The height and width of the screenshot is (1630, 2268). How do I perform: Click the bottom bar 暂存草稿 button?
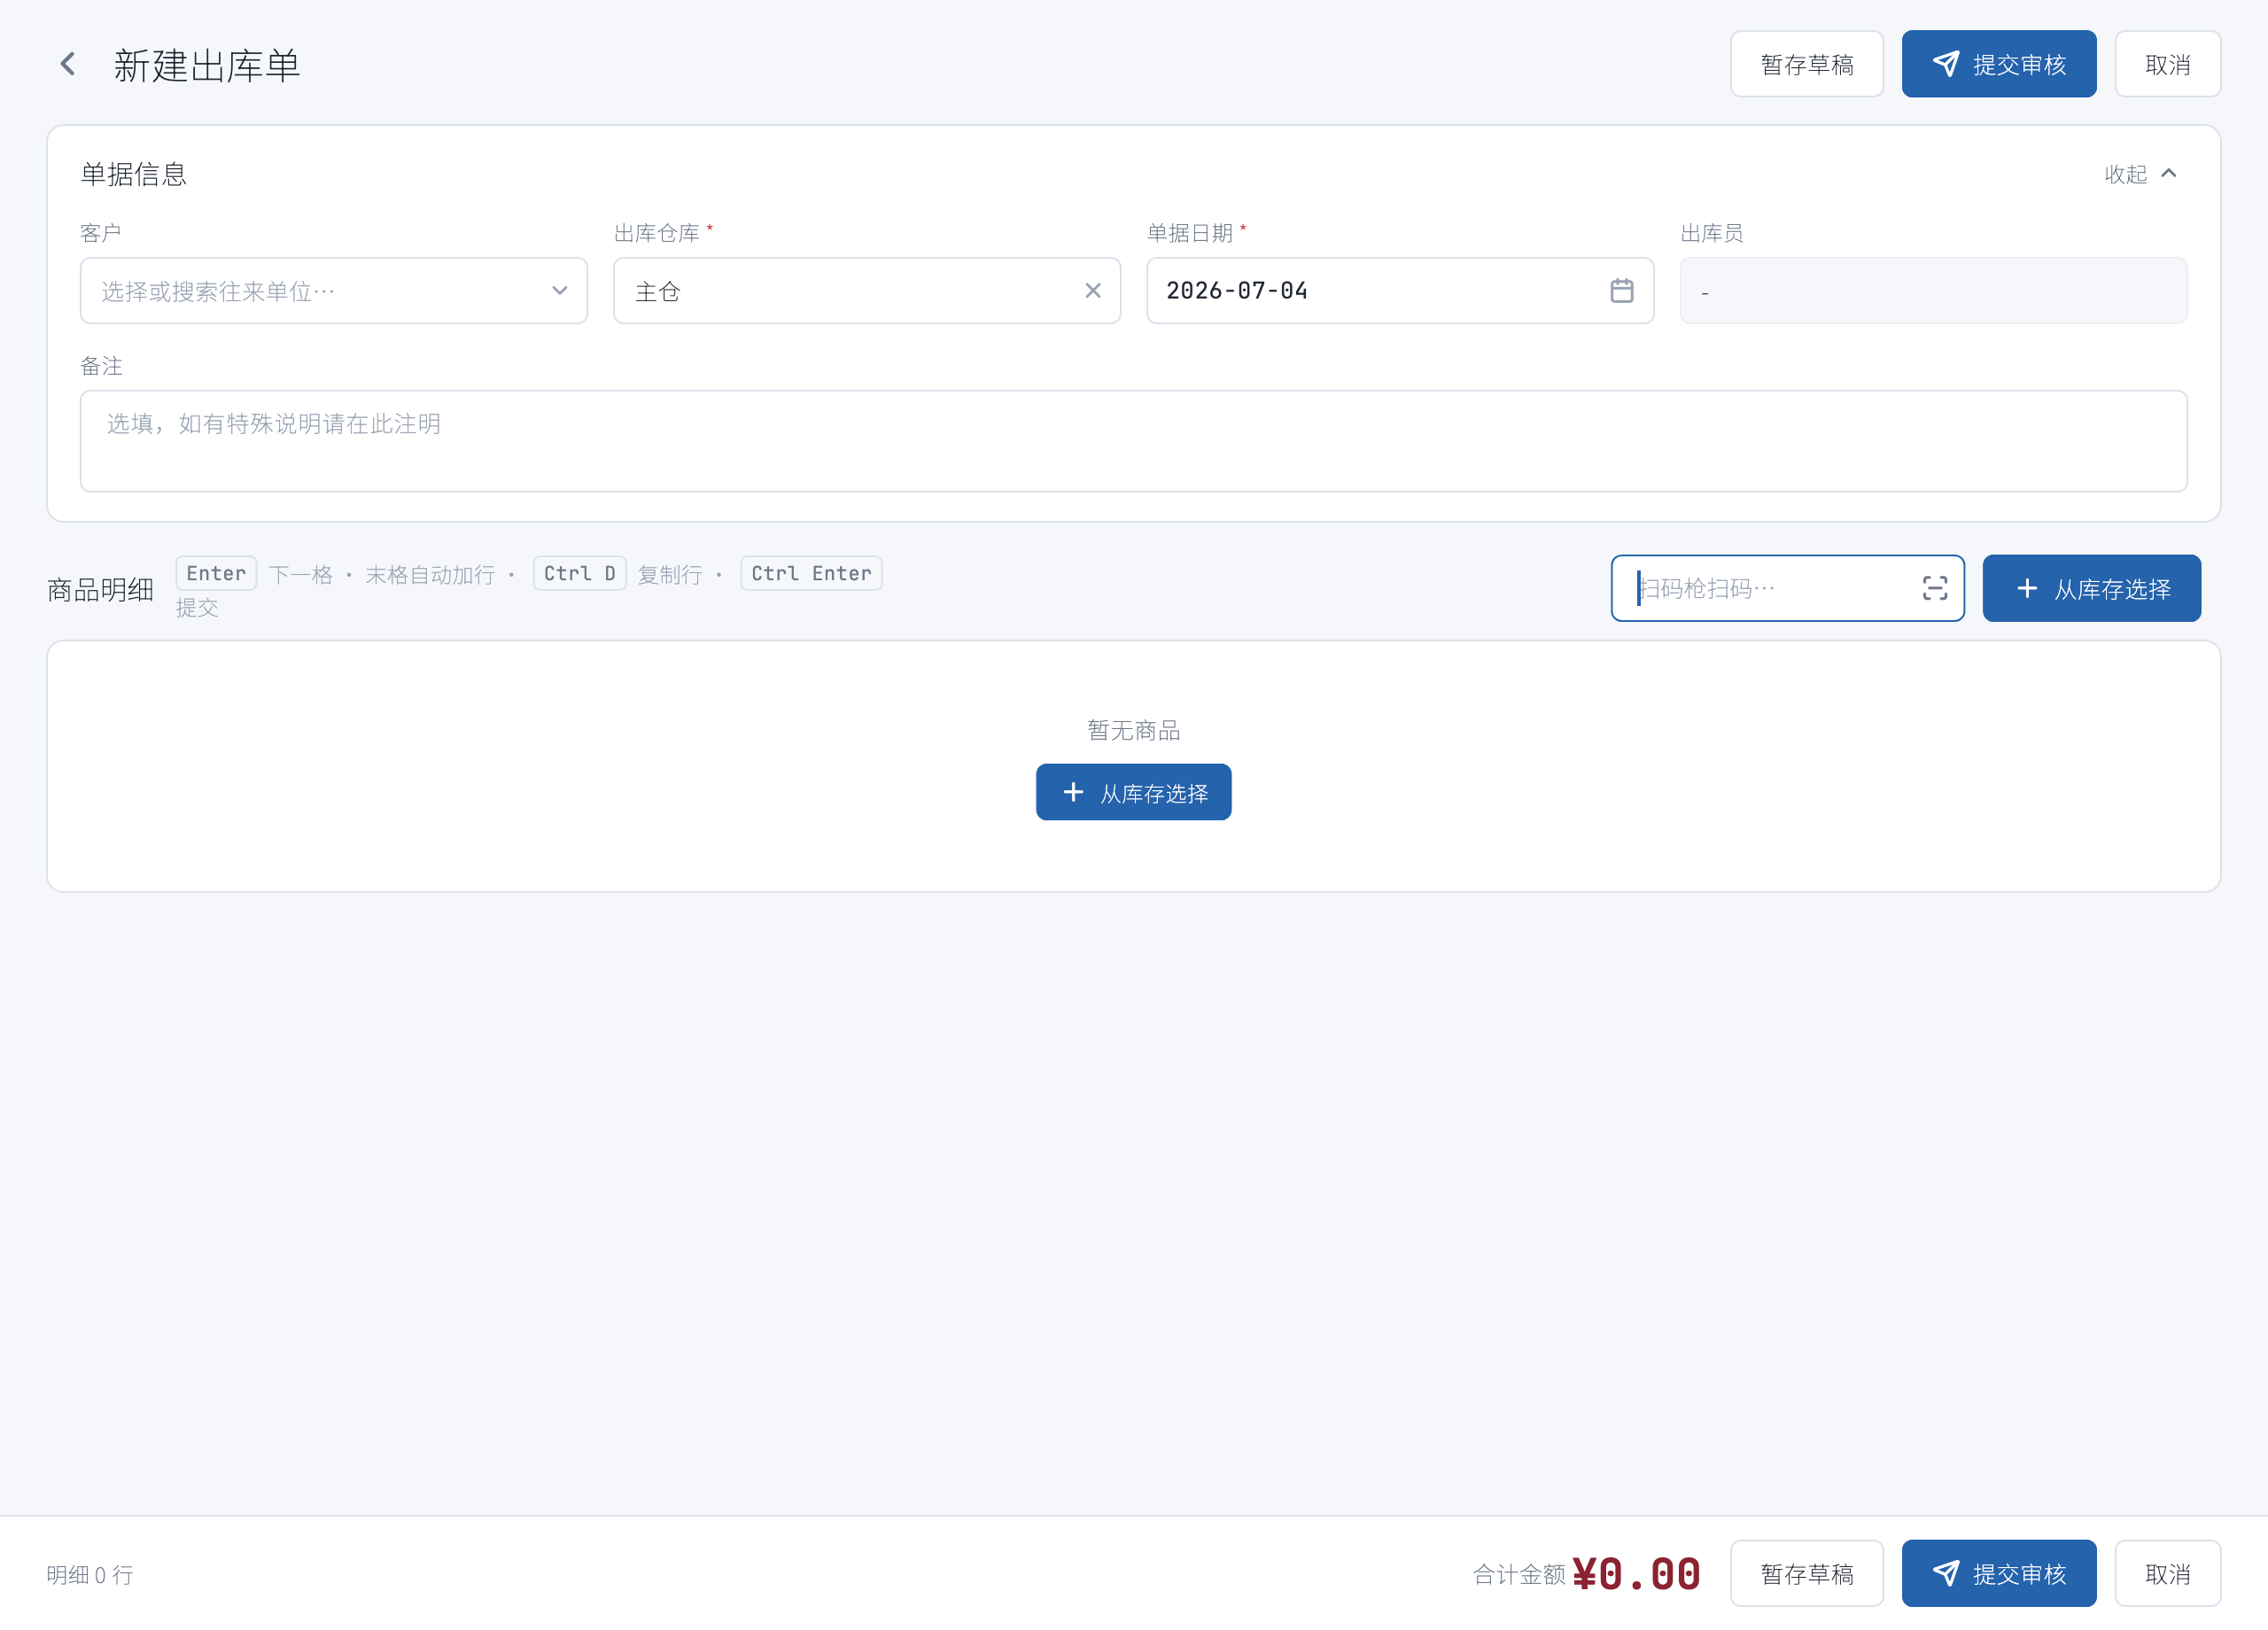point(1806,1573)
